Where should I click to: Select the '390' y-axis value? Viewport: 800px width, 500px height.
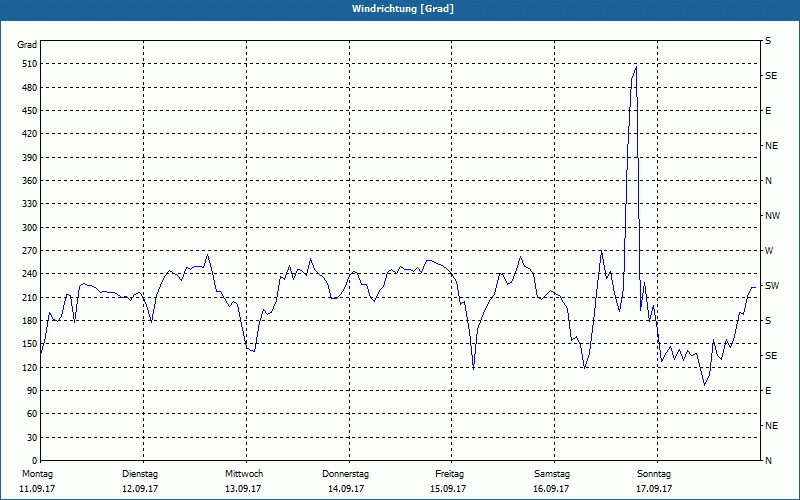point(30,158)
